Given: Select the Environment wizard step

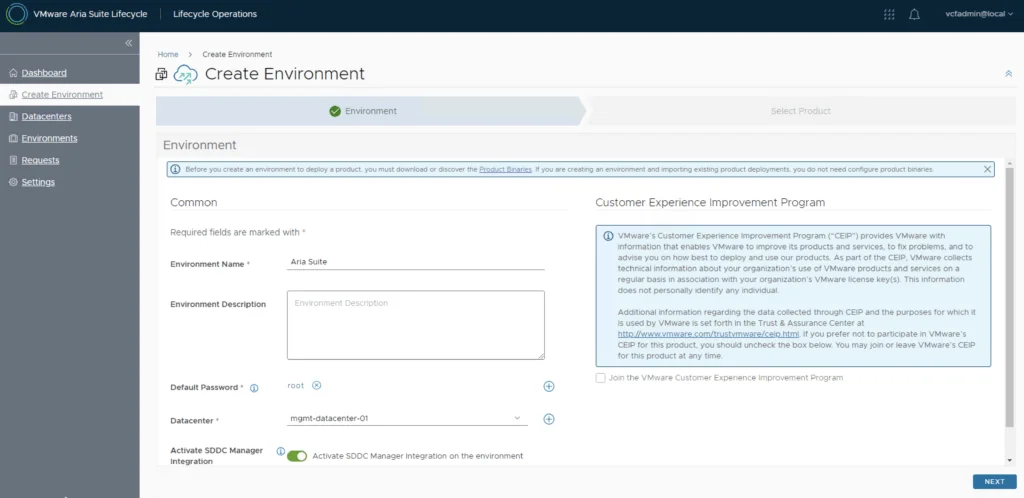Looking at the screenshot, I should (371, 111).
